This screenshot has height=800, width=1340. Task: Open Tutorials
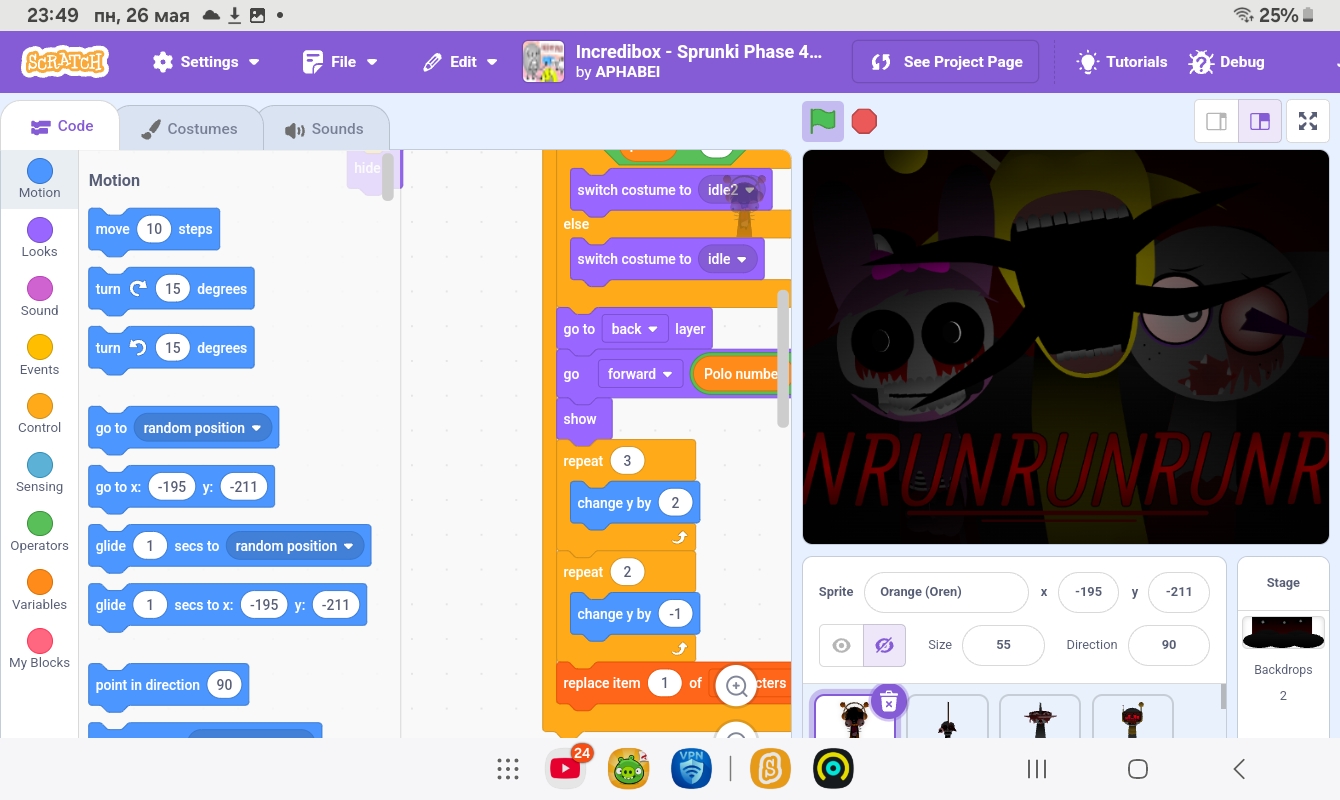[x=1121, y=62]
